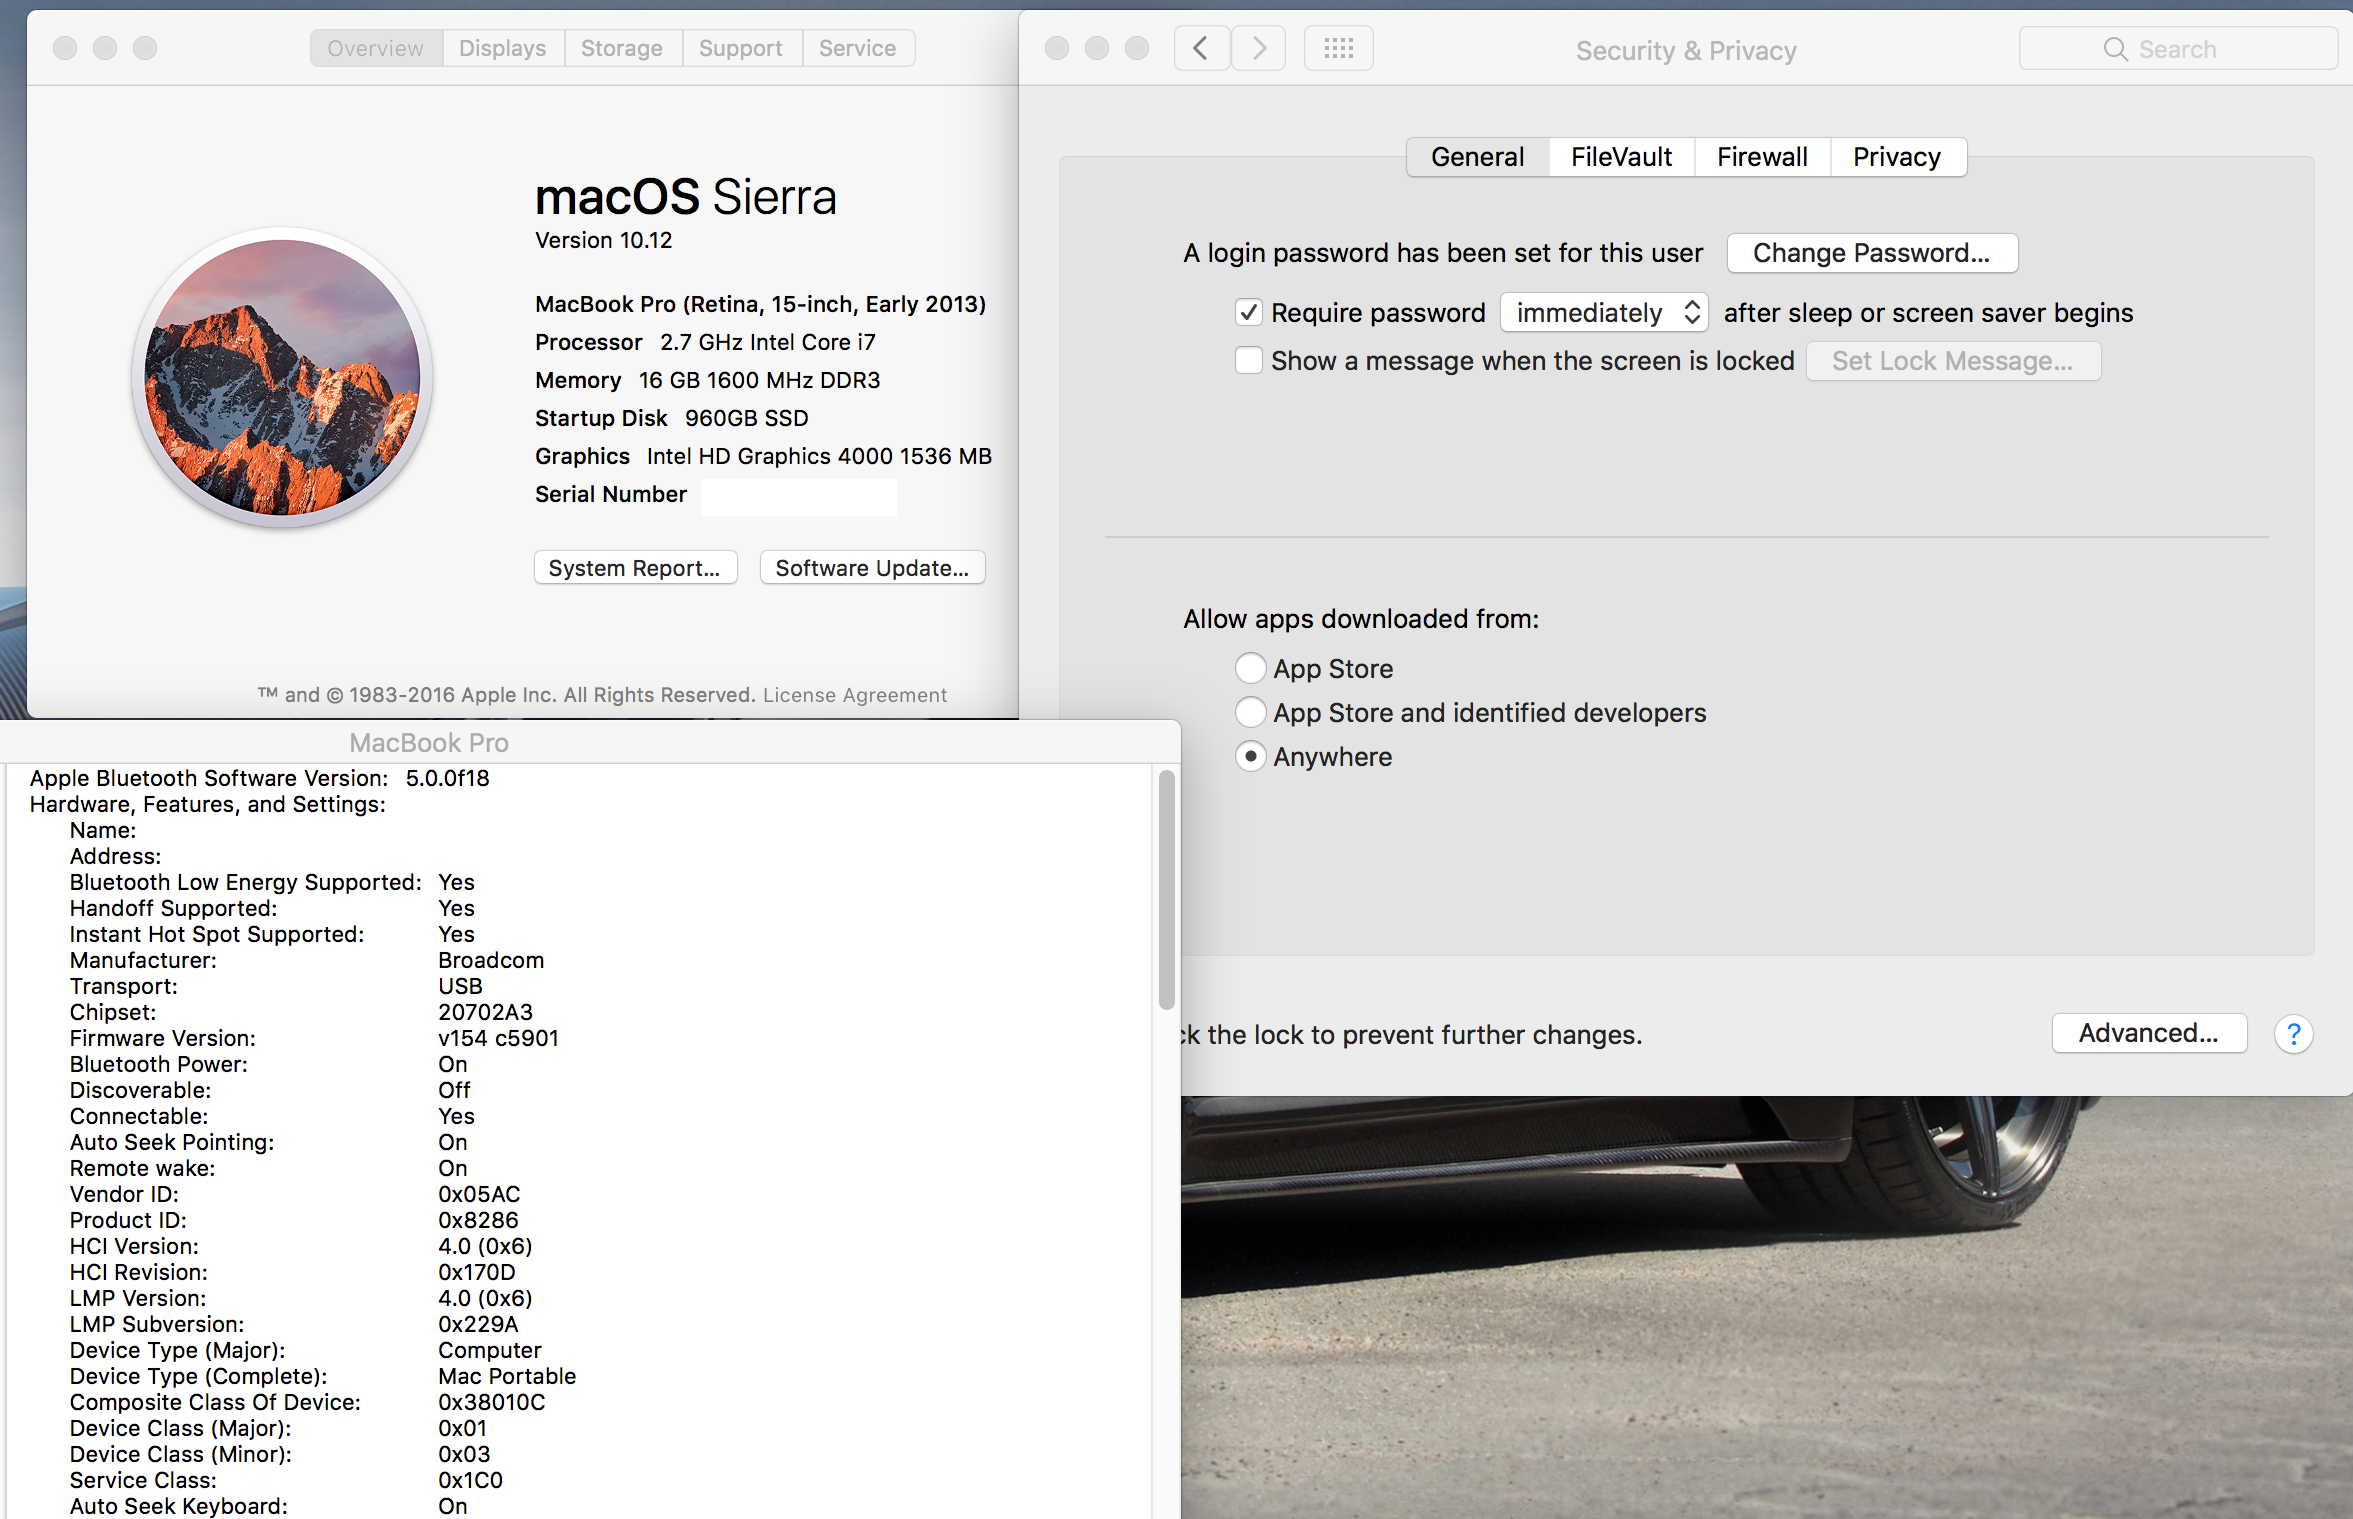
Task: Switch to the FileVault tab
Action: (x=1621, y=157)
